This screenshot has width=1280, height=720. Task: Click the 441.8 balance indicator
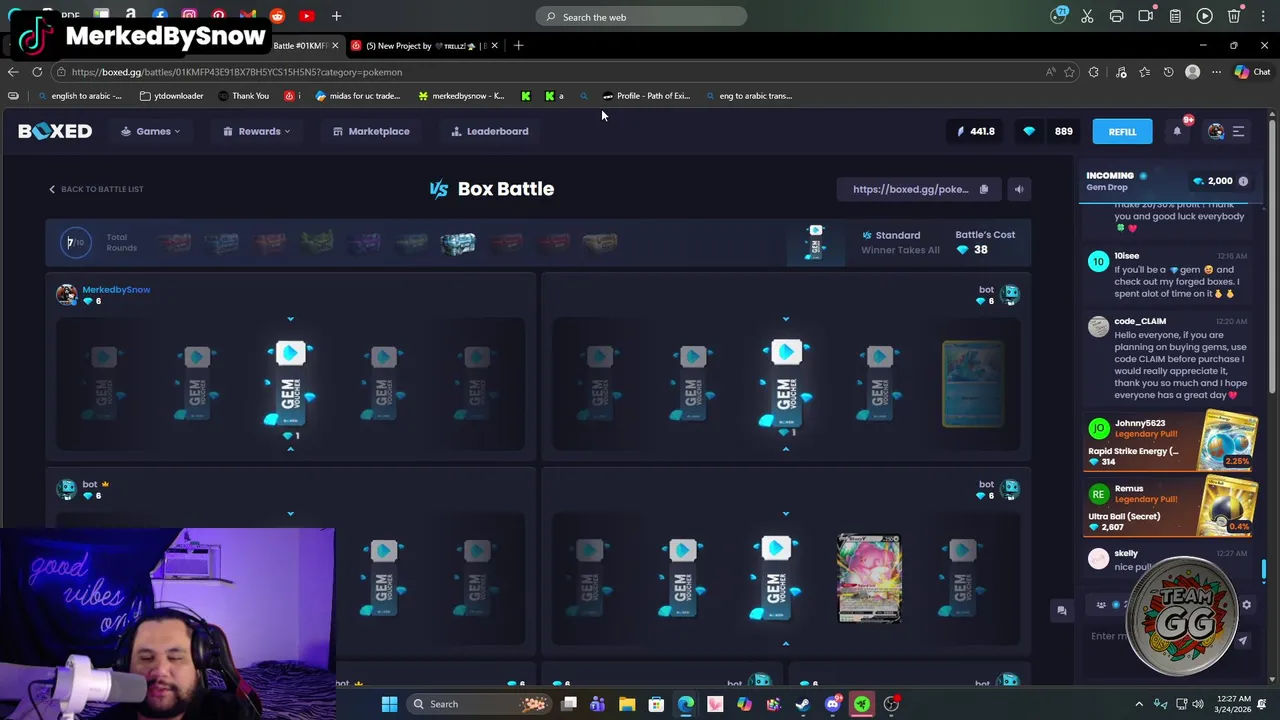pos(977,131)
